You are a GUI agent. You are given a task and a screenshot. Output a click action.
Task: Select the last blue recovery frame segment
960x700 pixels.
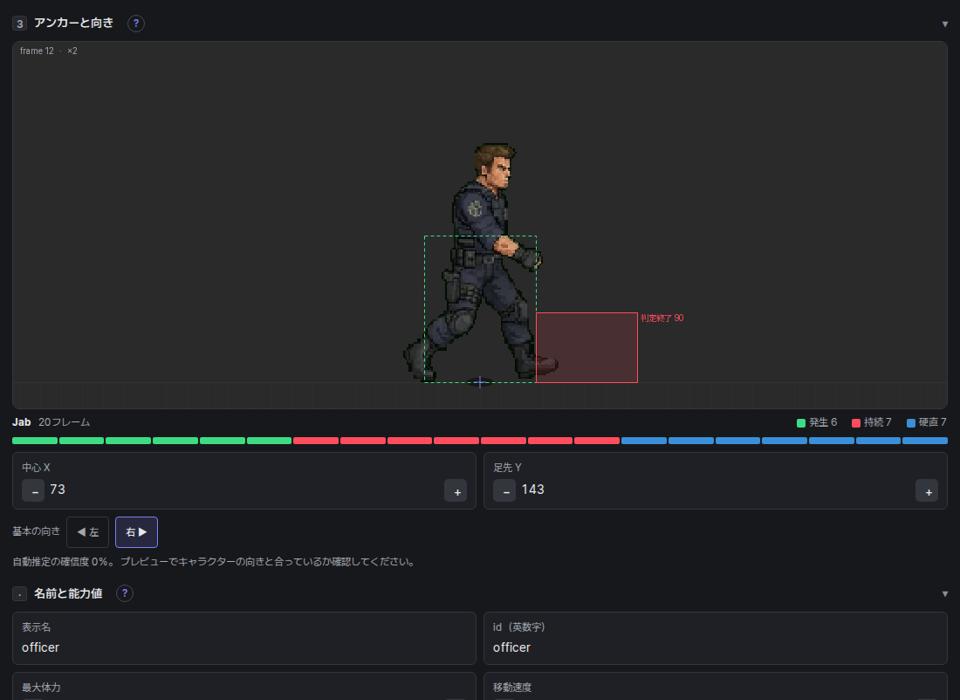tap(925, 440)
